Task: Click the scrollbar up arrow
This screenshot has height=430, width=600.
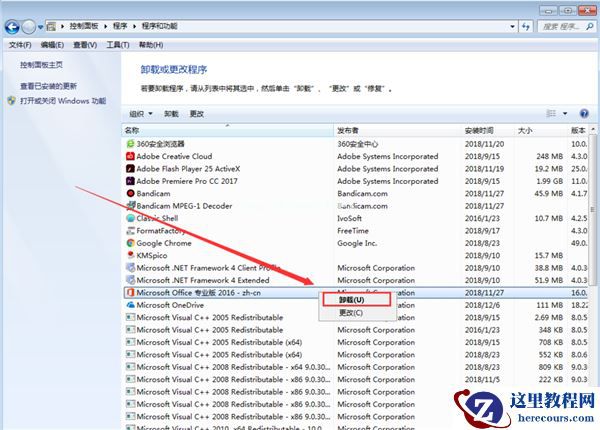Action: click(593, 130)
